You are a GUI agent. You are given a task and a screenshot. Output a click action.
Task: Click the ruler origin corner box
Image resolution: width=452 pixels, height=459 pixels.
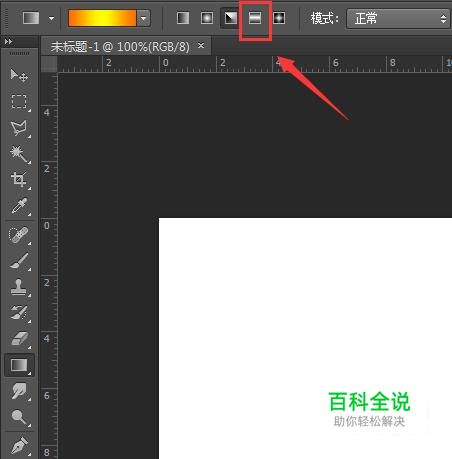pyautogui.click(x=49, y=64)
